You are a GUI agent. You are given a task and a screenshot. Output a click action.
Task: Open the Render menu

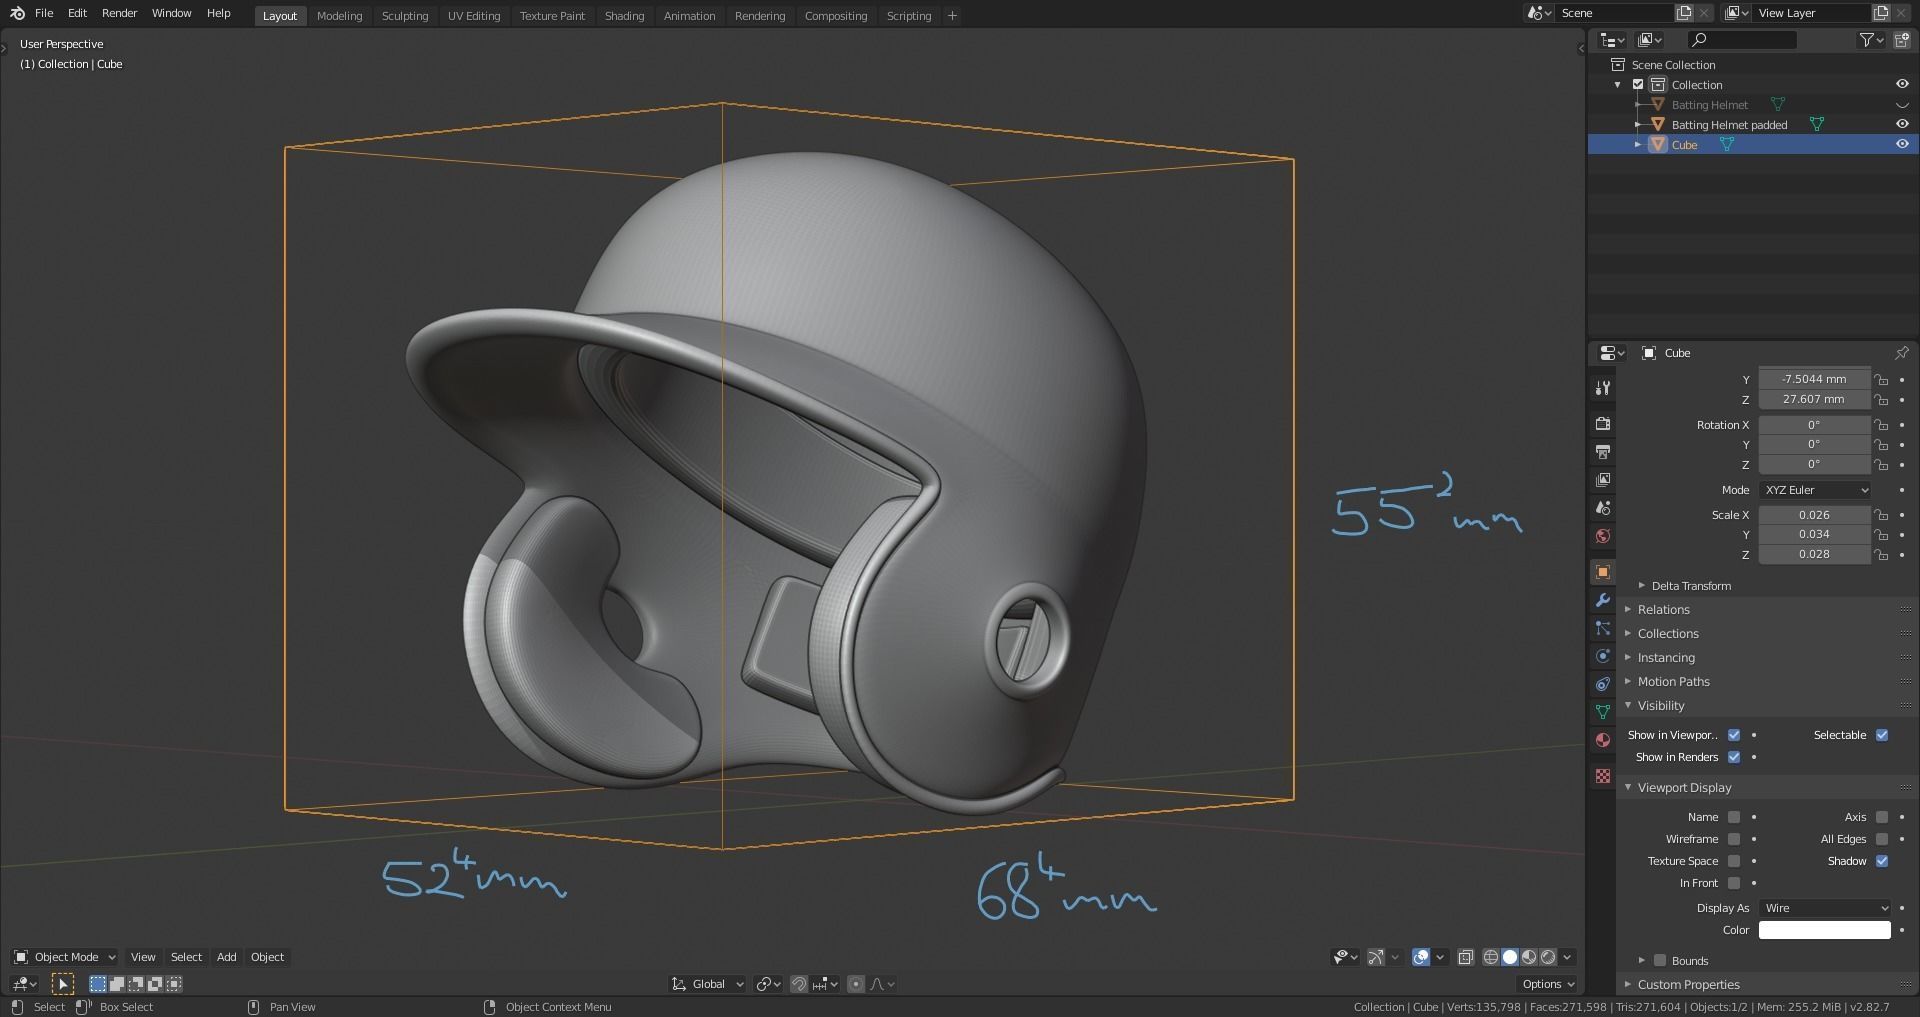(x=119, y=13)
